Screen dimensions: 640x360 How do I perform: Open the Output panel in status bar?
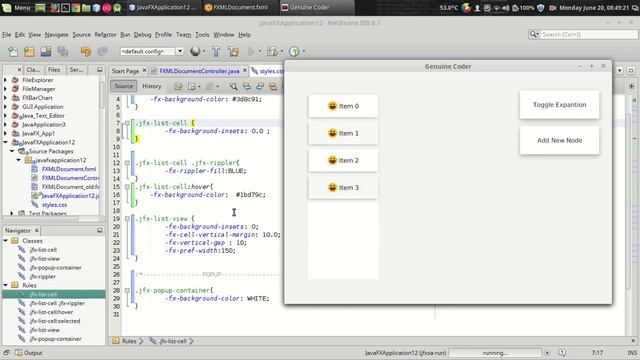(29, 353)
